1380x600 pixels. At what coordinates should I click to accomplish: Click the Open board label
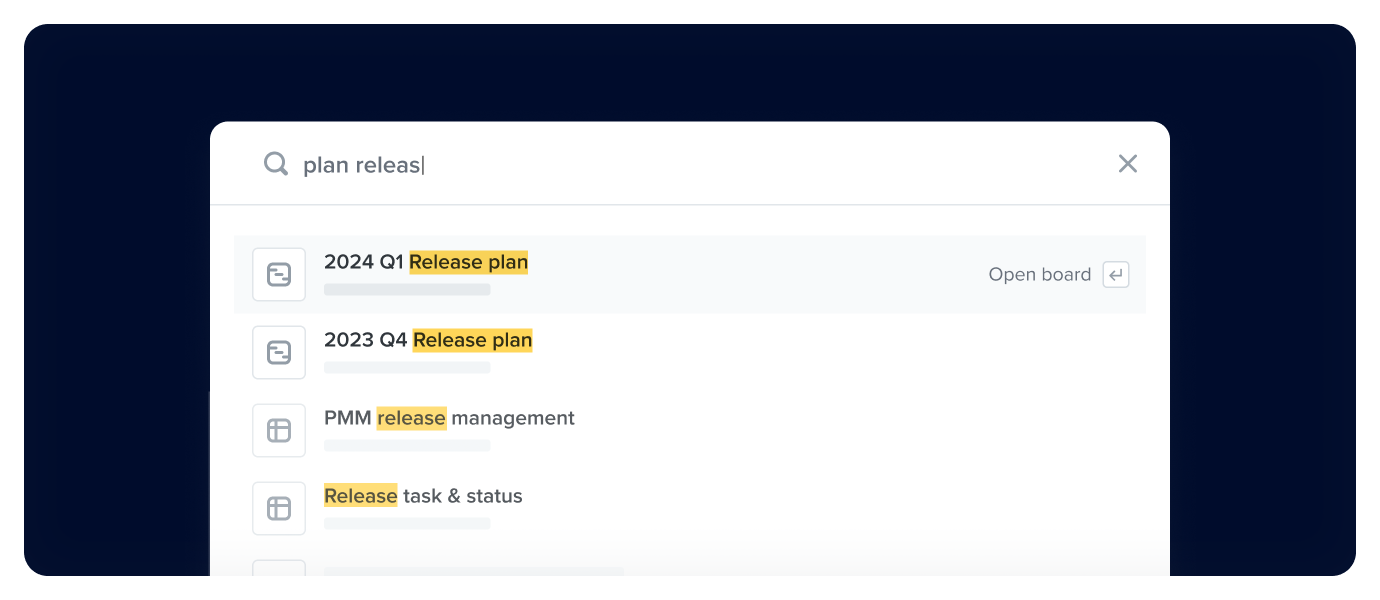coord(1040,274)
